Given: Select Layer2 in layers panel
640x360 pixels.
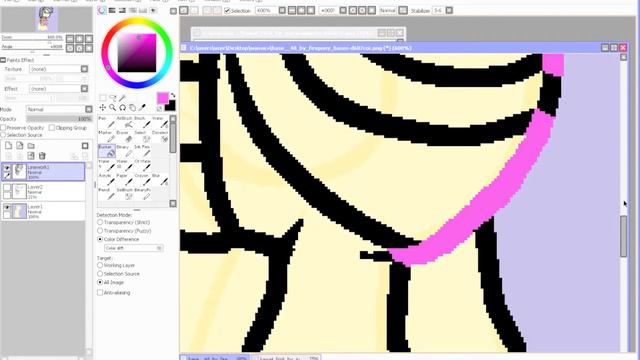Looking at the screenshot, I should 43,191.
